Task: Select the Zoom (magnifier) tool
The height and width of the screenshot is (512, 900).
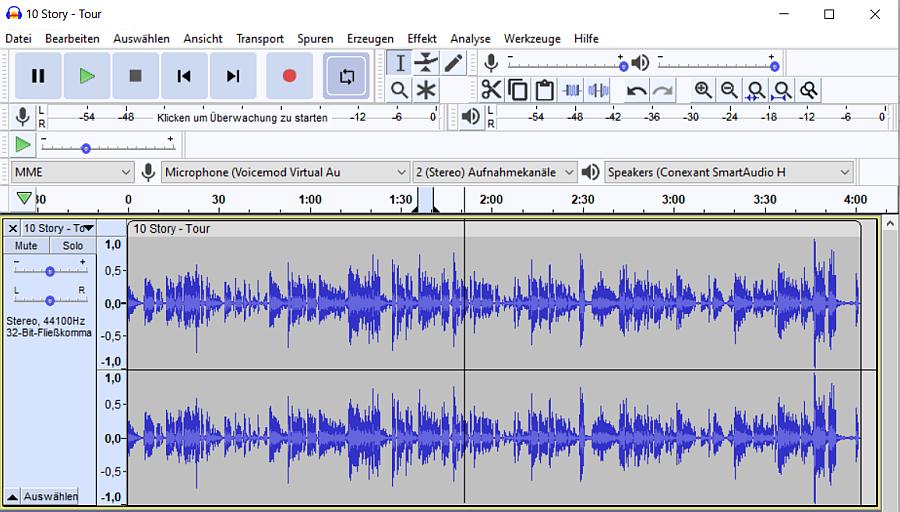Action: (399, 90)
